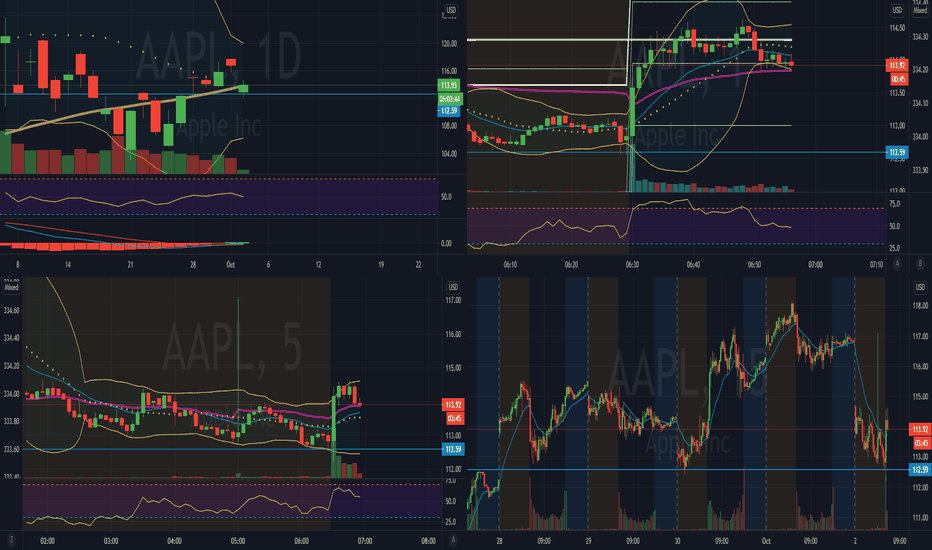Click blue 113.59 line label on 1-minute chart
The image size is (932, 550).
(897, 152)
